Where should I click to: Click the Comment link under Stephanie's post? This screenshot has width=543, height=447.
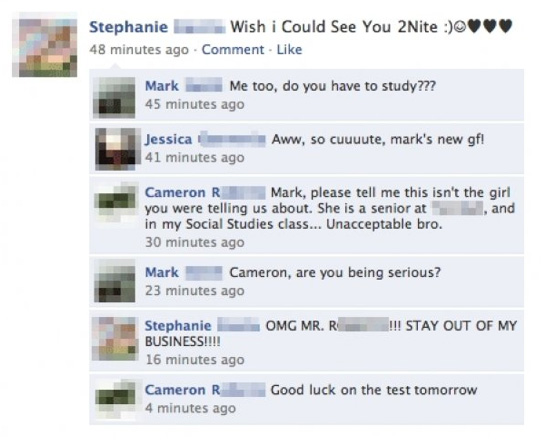coord(233,50)
